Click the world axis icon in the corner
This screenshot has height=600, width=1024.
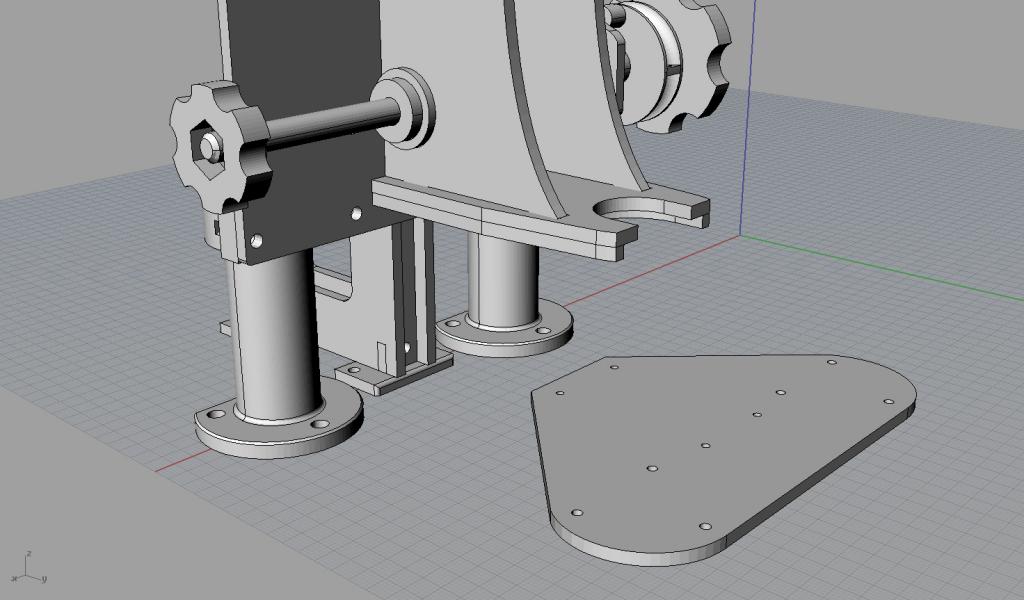(30, 570)
